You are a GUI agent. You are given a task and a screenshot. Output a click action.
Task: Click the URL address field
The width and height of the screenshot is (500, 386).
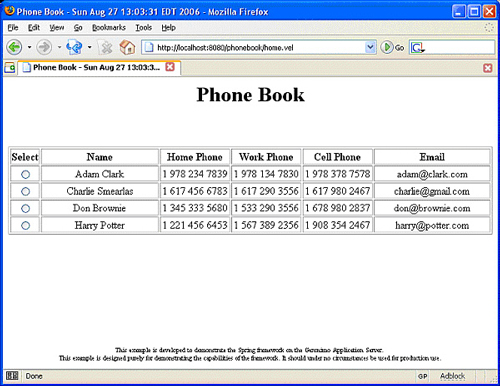260,48
